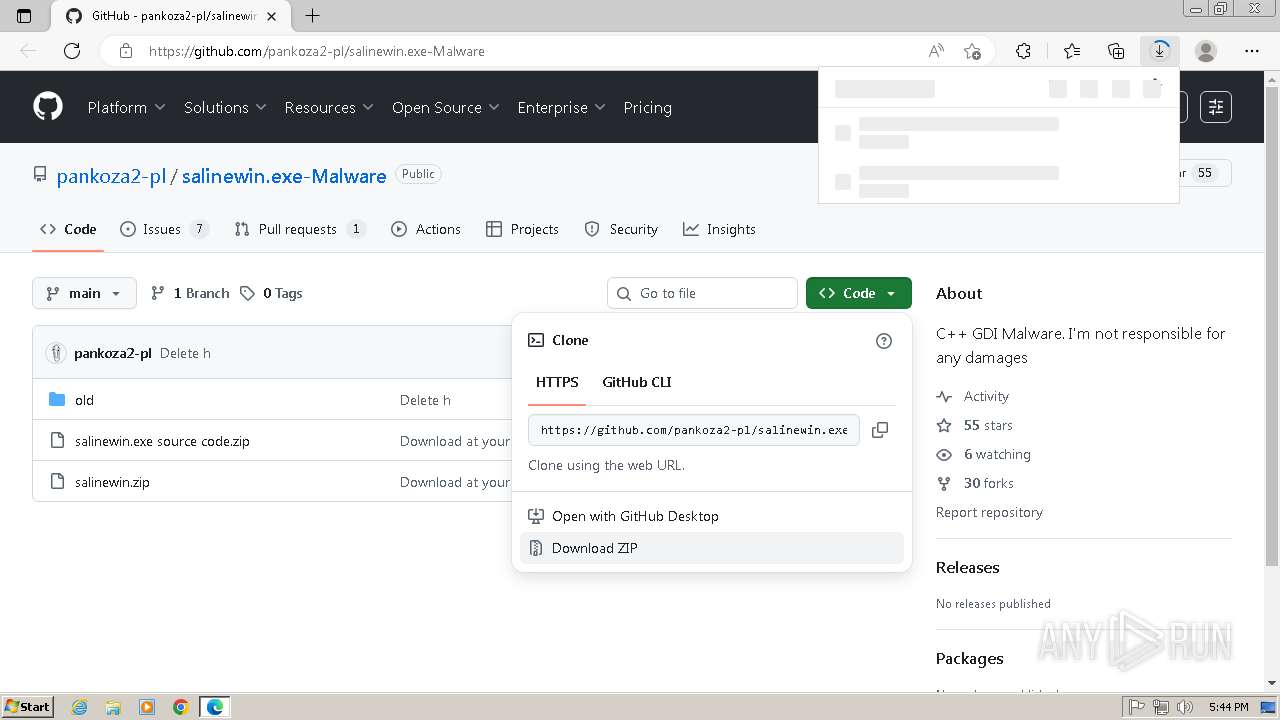This screenshot has height=720, width=1280.
Task: Click the sidebar toggle button in GitHub header
Action: 1216,107
